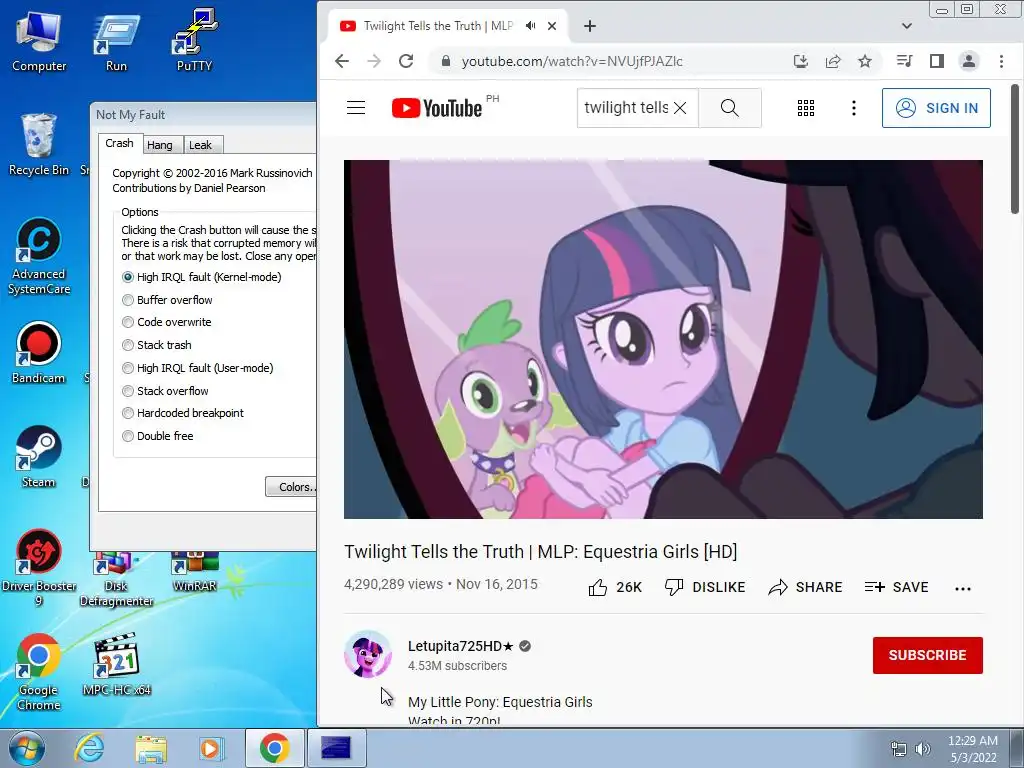Like the video with 26K button
The height and width of the screenshot is (768, 1024).
click(615, 587)
